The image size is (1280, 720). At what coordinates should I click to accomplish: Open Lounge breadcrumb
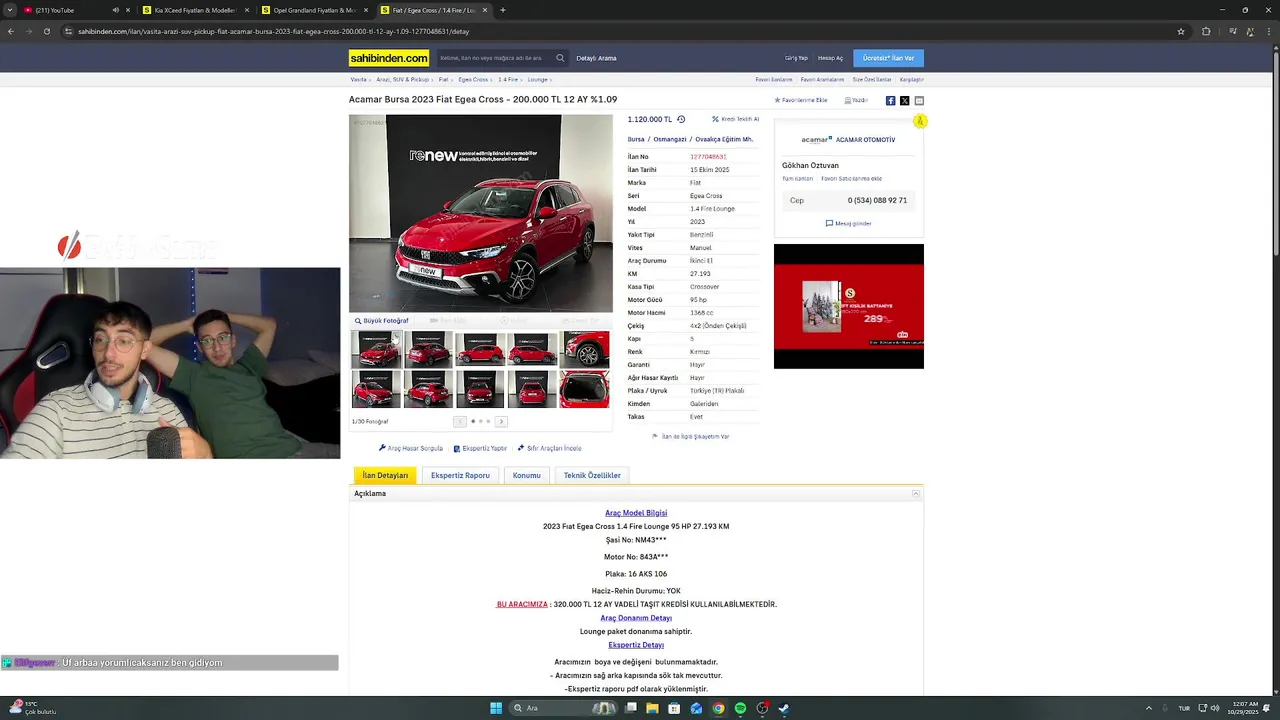click(538, 79)
